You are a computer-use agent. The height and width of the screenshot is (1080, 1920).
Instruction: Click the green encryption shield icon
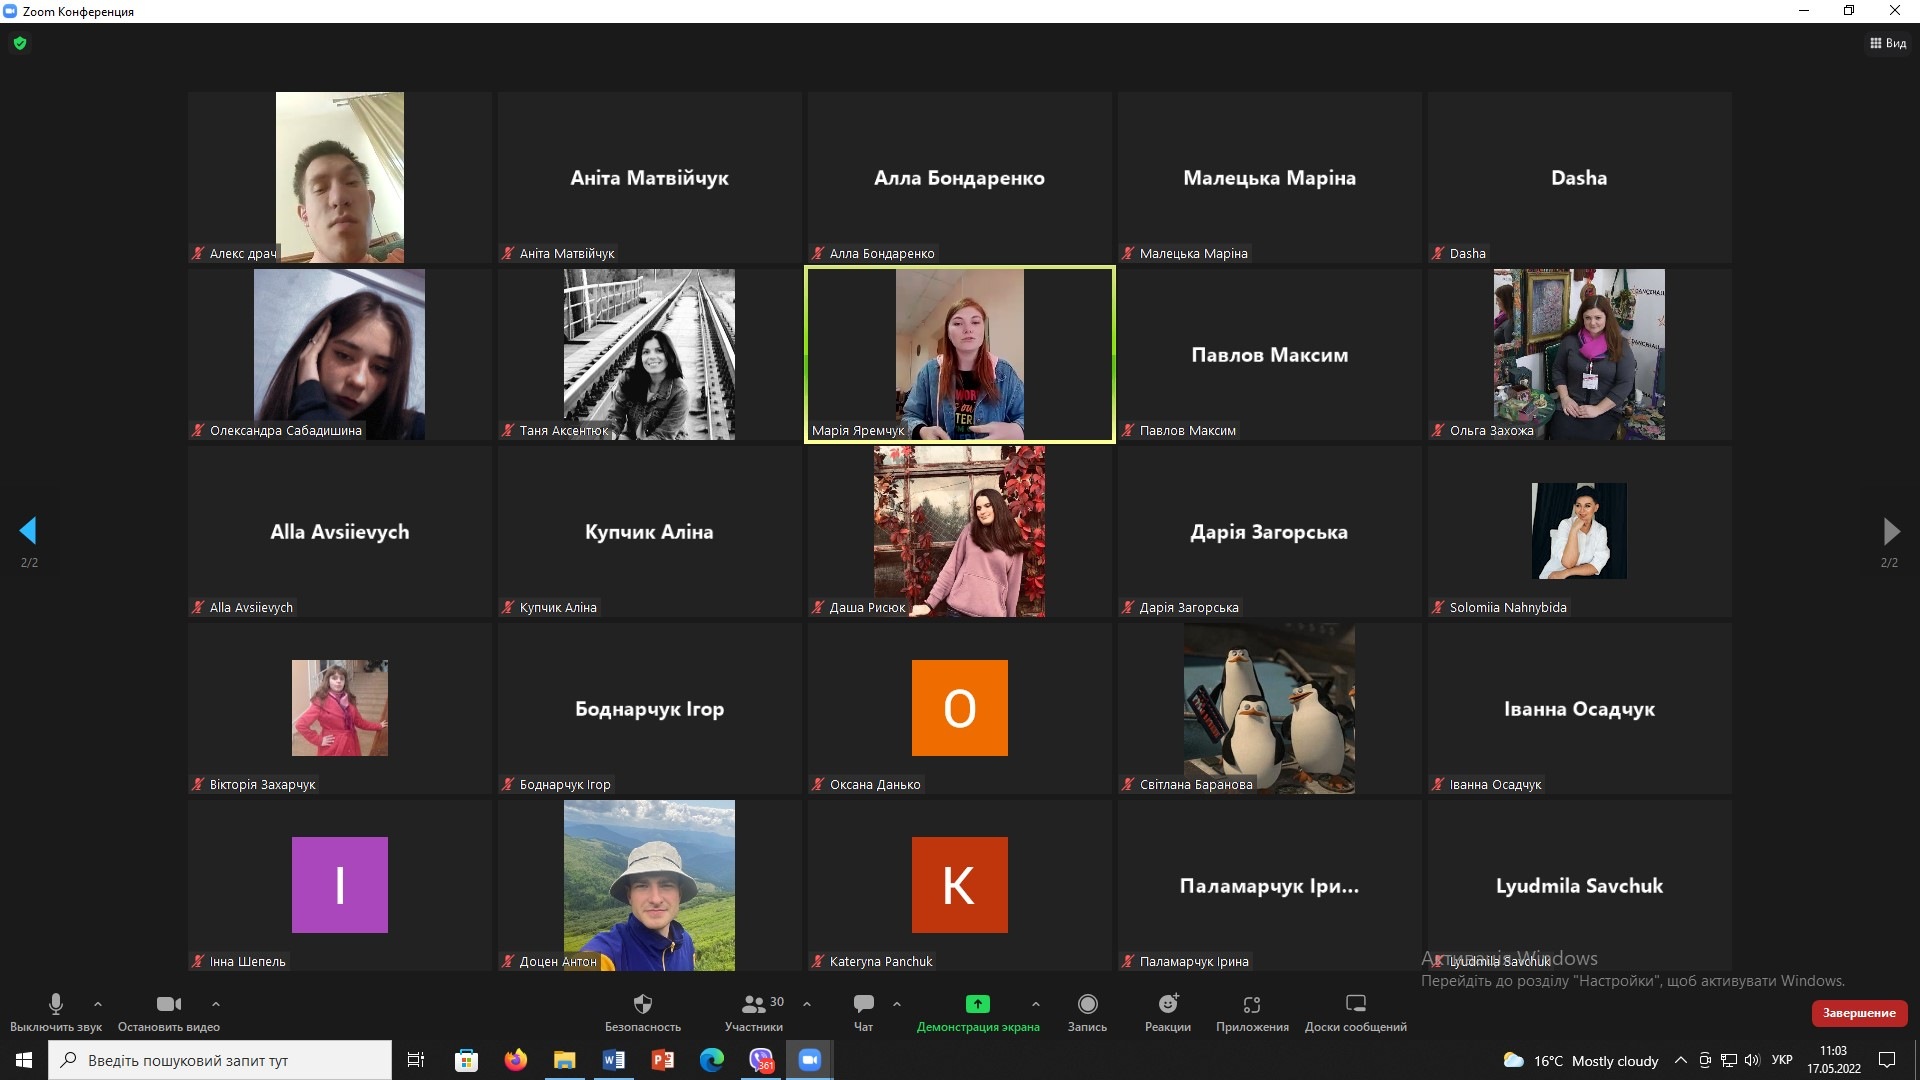[x=20, y=43]
